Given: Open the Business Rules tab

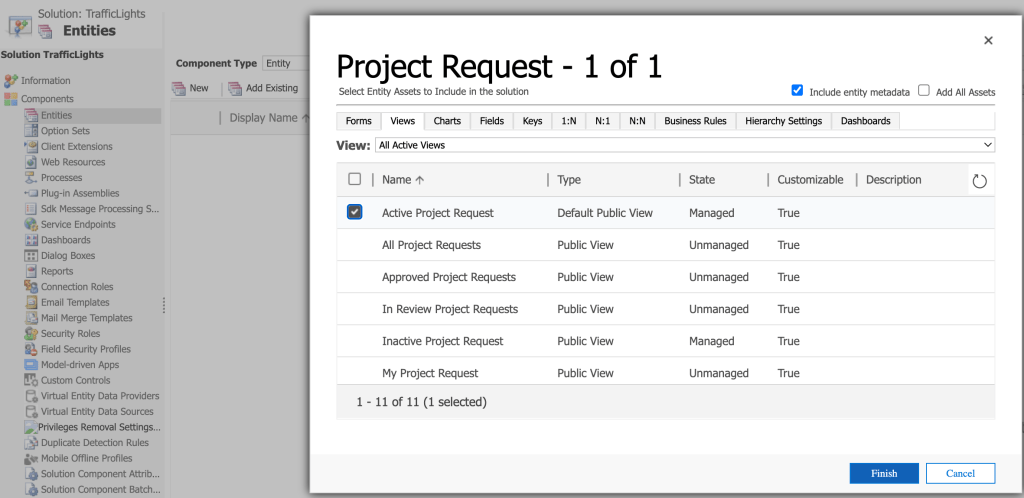Looking at the screenshot, I should pos(695,121).
